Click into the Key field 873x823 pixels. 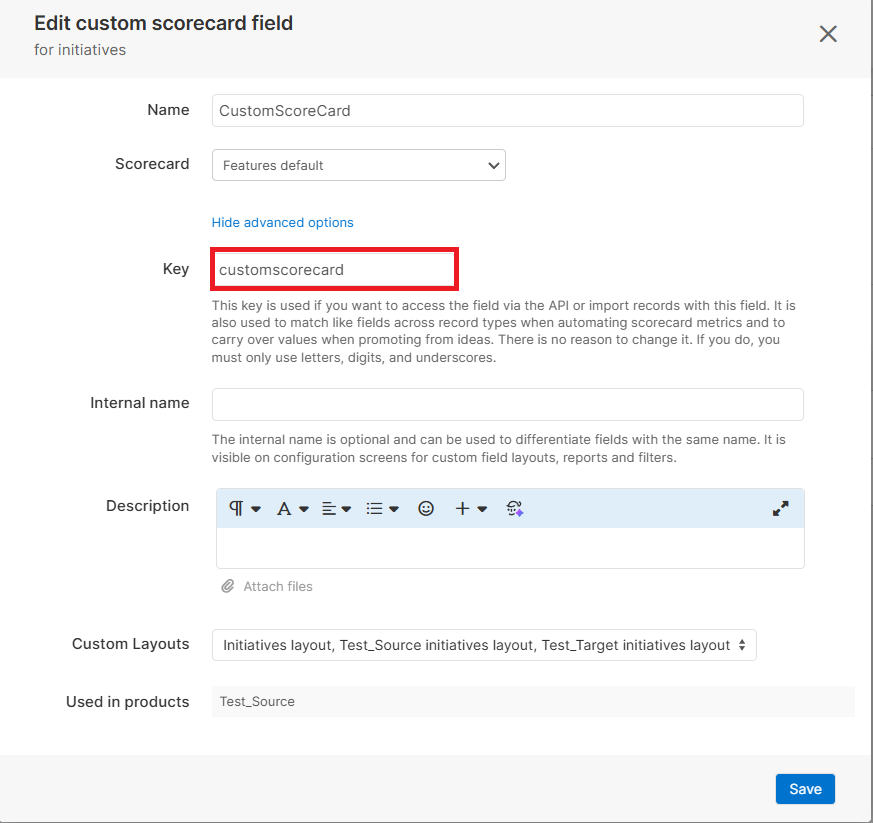point(334,270)
